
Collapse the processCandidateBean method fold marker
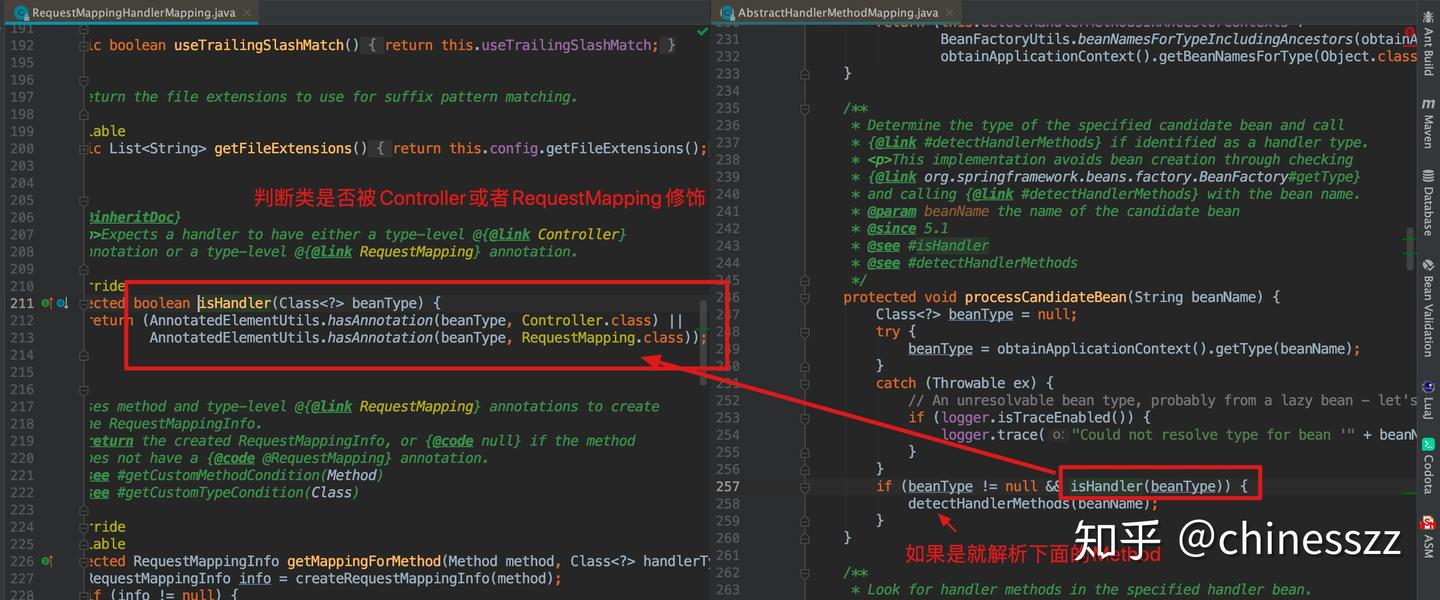[x=803, y=297]
